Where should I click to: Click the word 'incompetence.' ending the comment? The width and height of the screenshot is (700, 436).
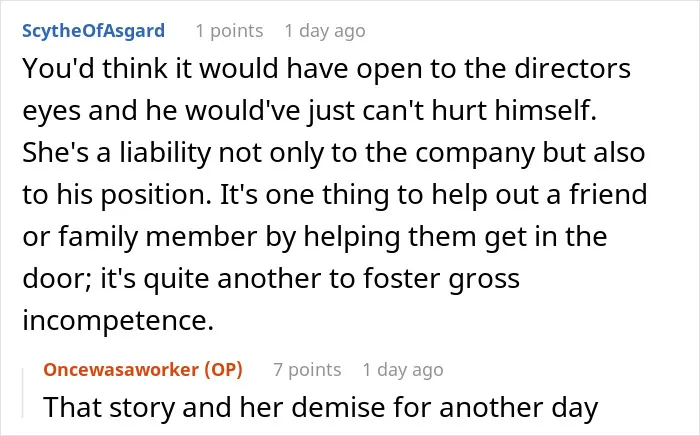[118, 320]
